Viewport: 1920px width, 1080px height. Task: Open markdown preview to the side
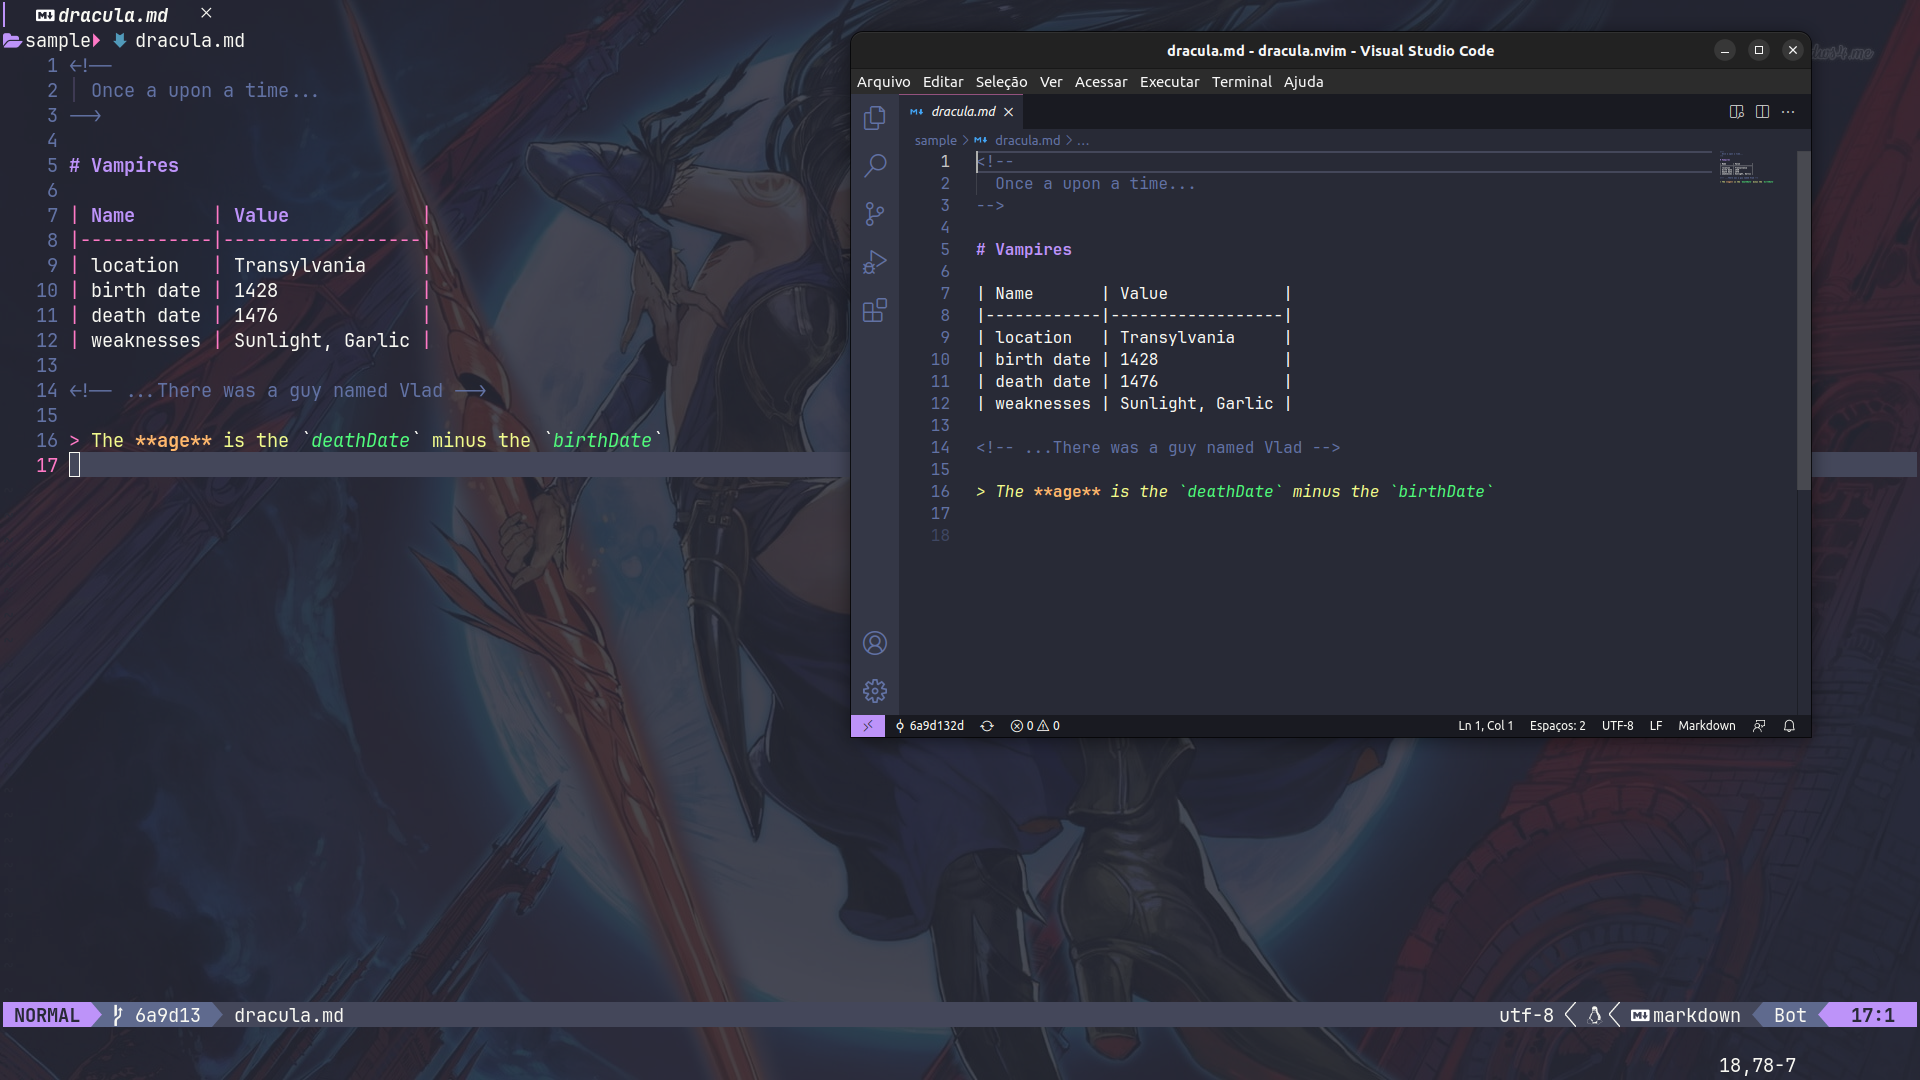coord(1737,112)
